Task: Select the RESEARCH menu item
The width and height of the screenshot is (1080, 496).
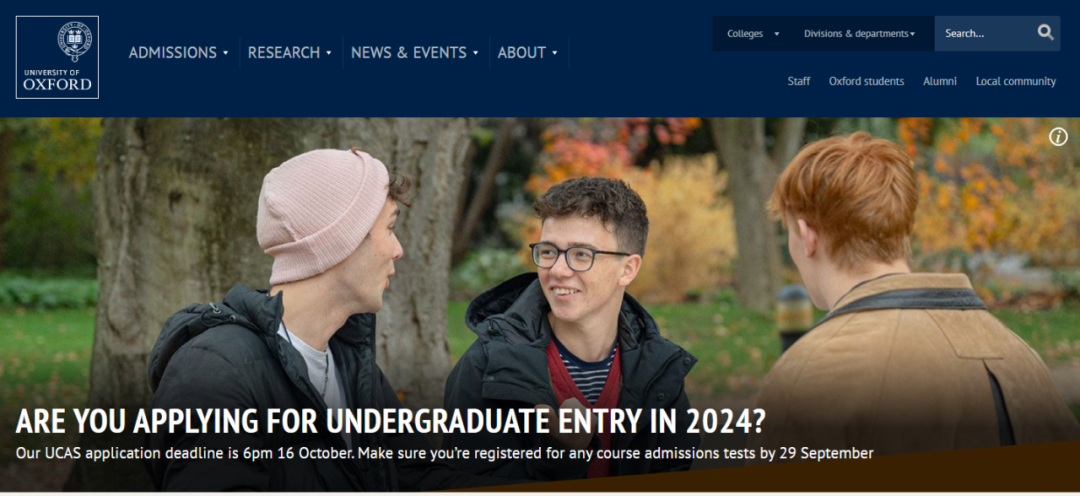Action: (284, 52)
